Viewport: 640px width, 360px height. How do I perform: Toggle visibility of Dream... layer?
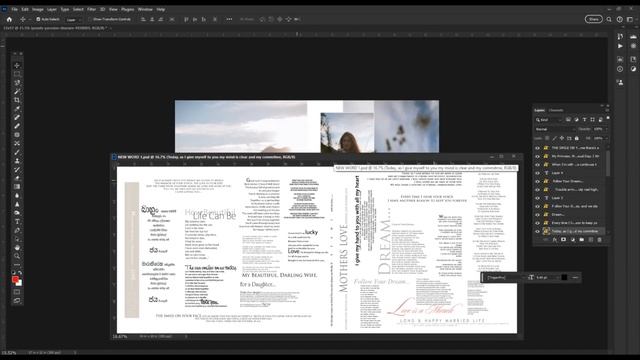pos(538,215)
